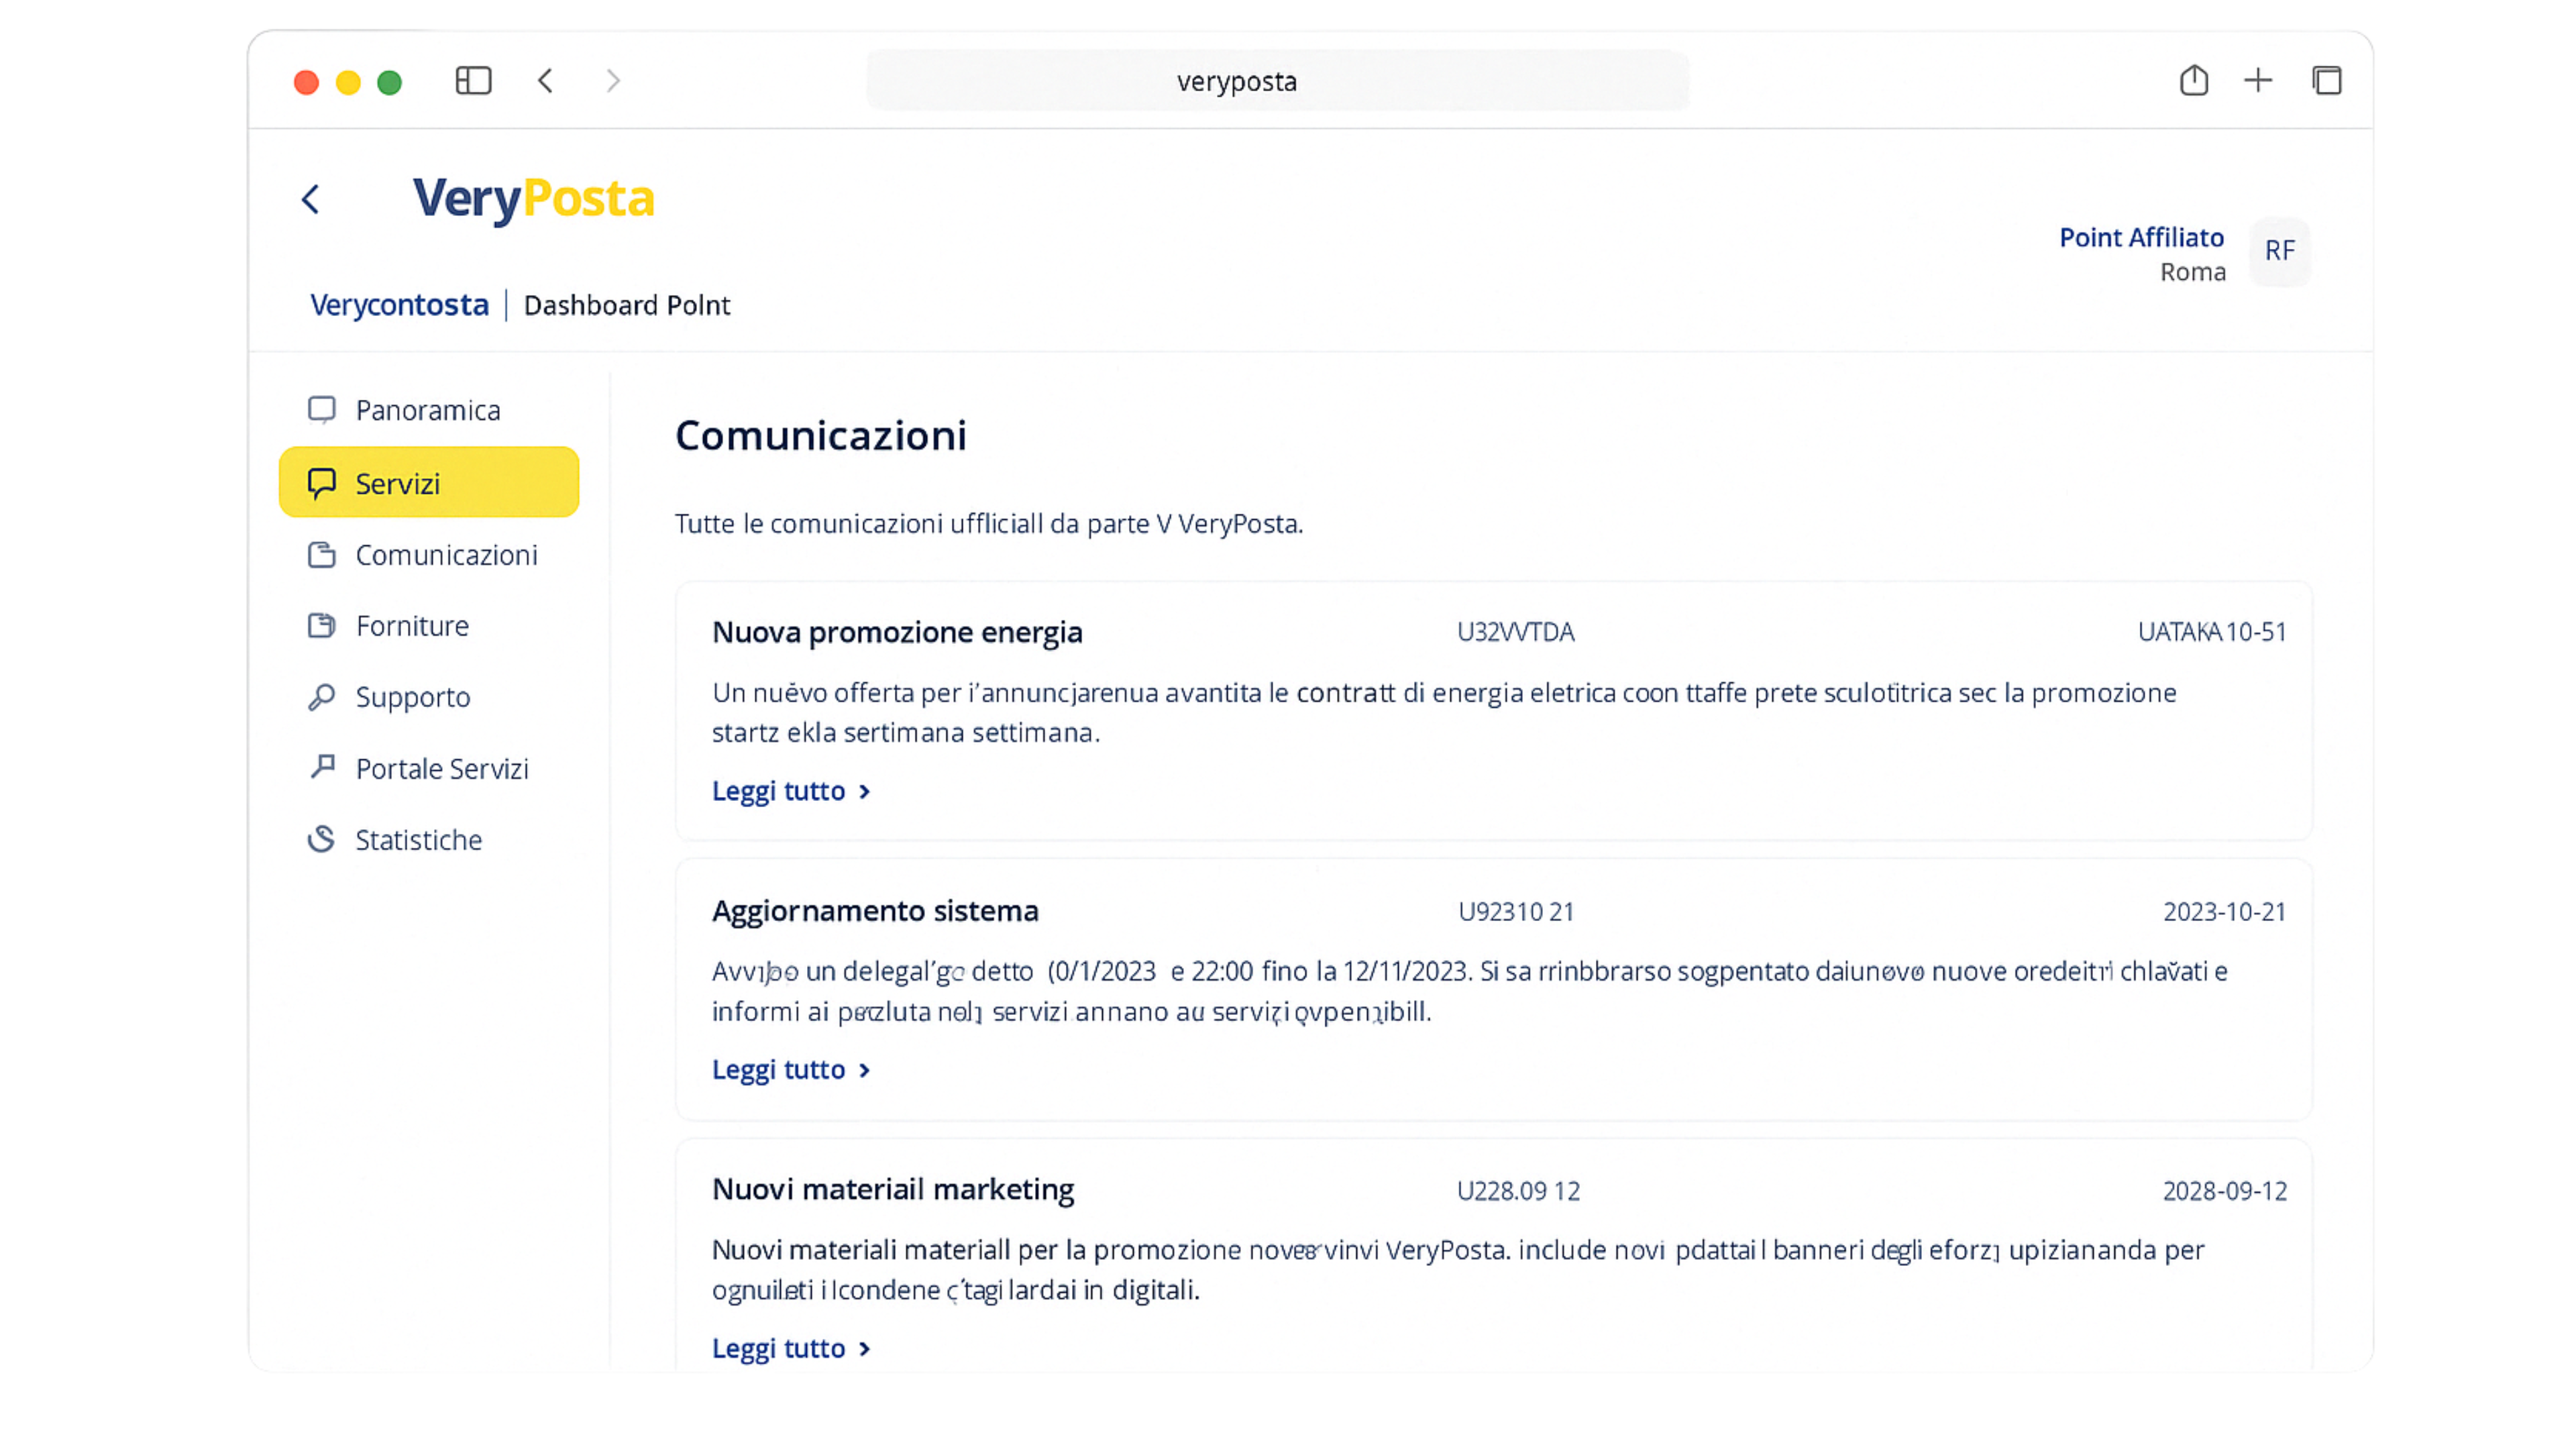Open the browser share icon
Screen dimensions: 2576x1449
[2193, 80]
